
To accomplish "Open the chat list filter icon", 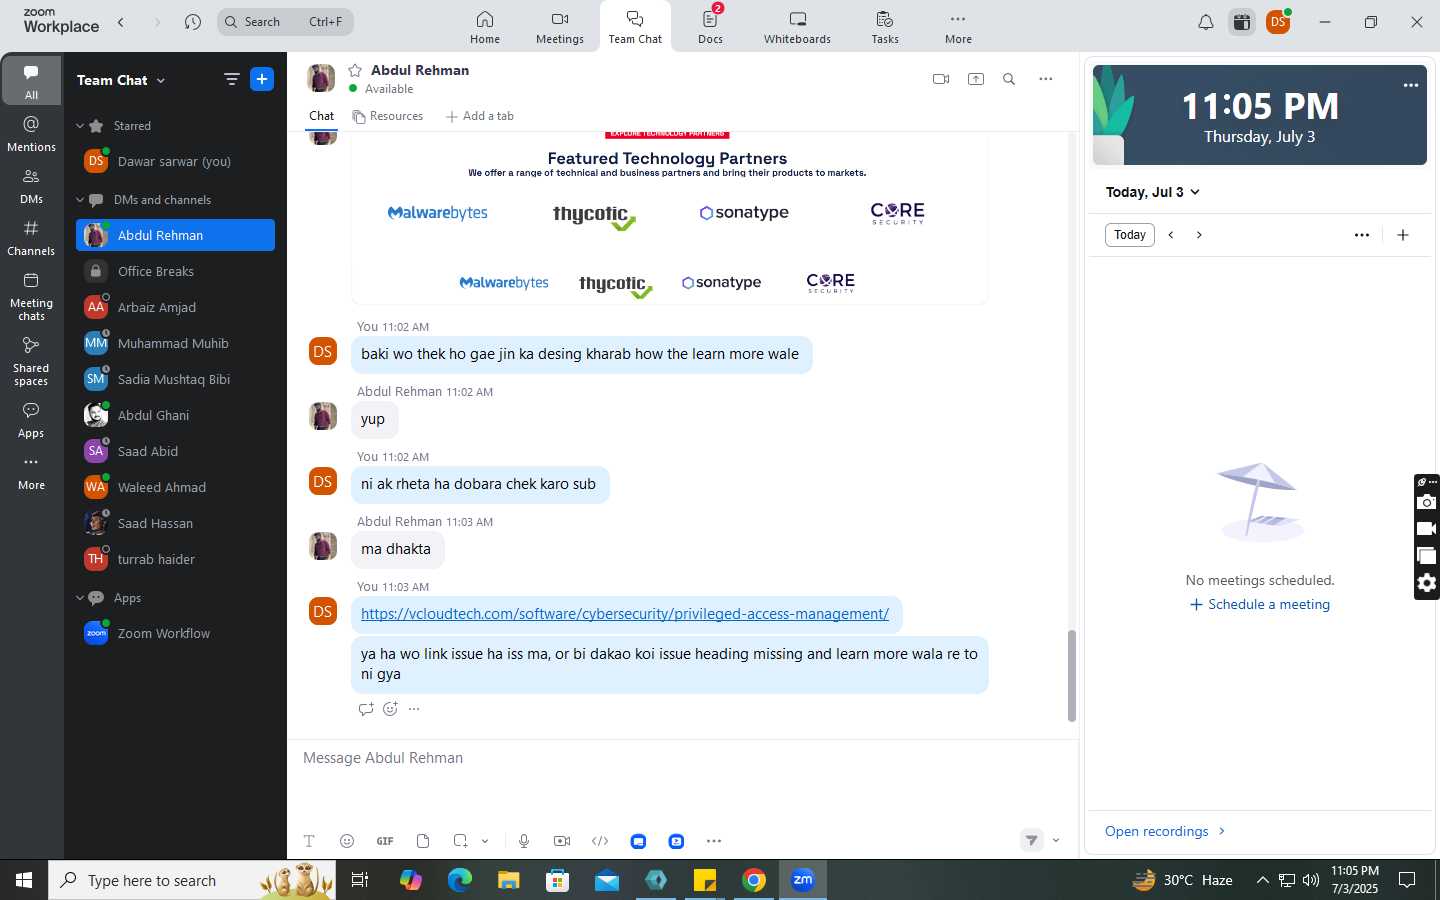I will [231, 79].
